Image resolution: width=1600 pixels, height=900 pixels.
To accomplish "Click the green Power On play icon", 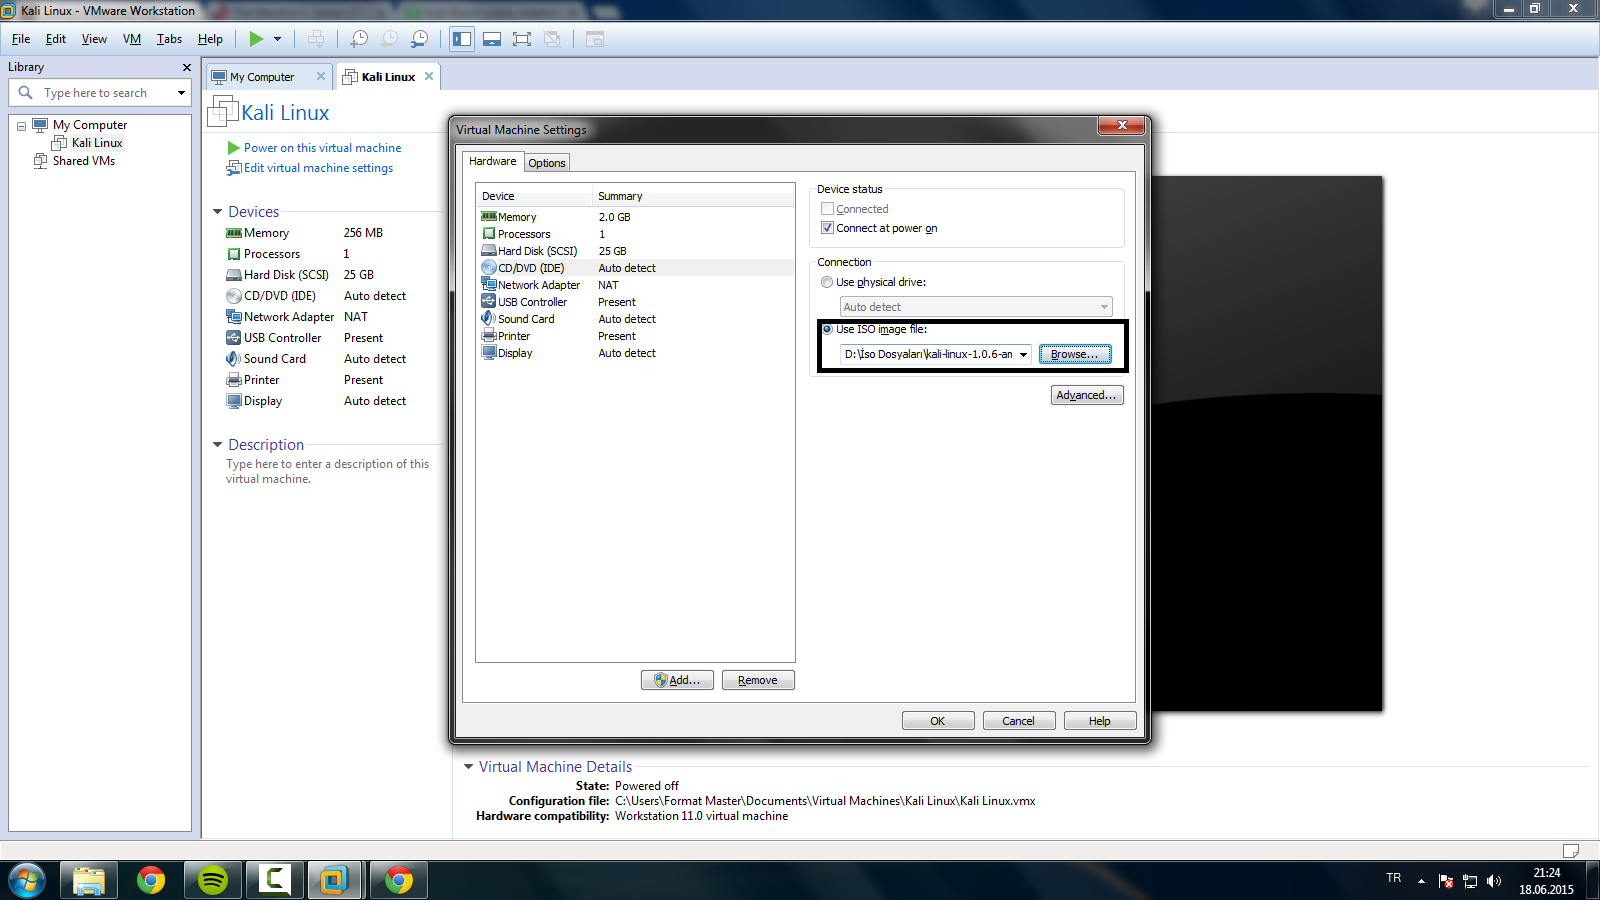I will (256, 39).
